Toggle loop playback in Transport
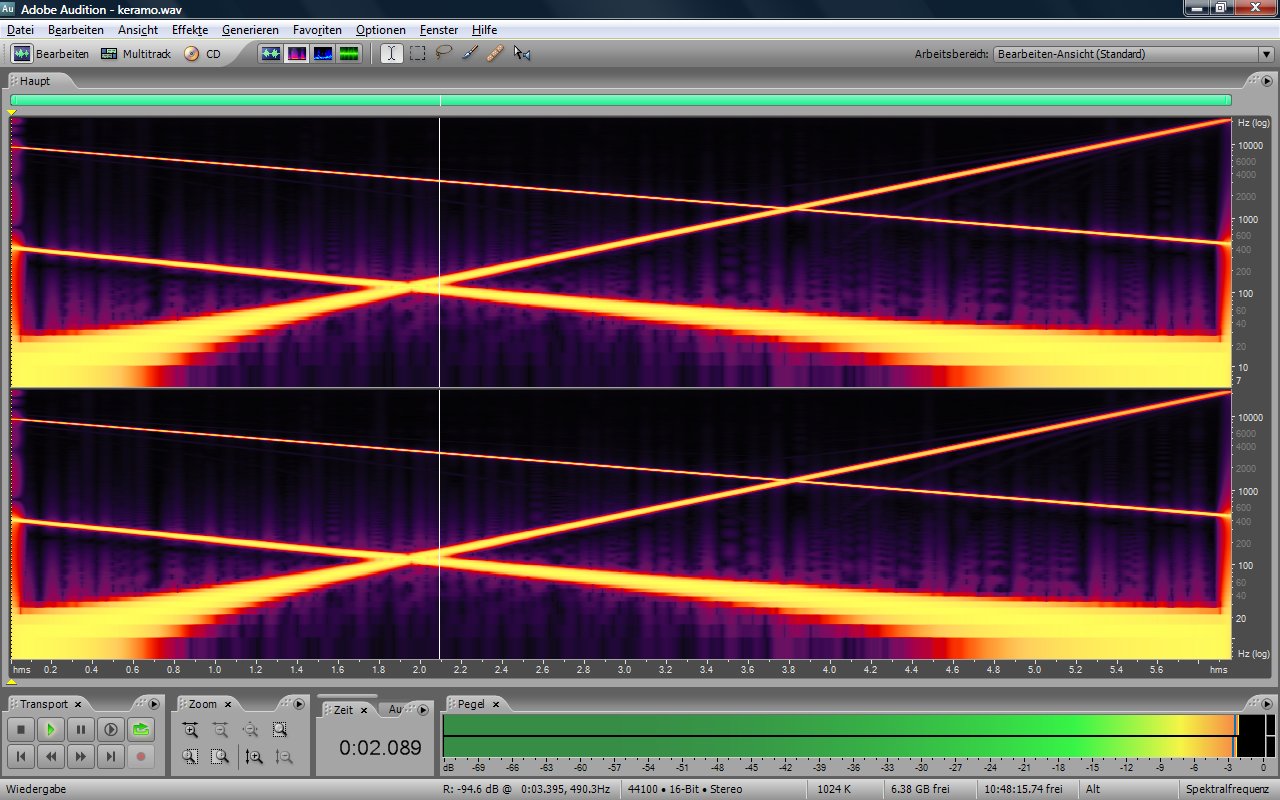The height and width of the screenshot is (800, 1280). [141, 730]
